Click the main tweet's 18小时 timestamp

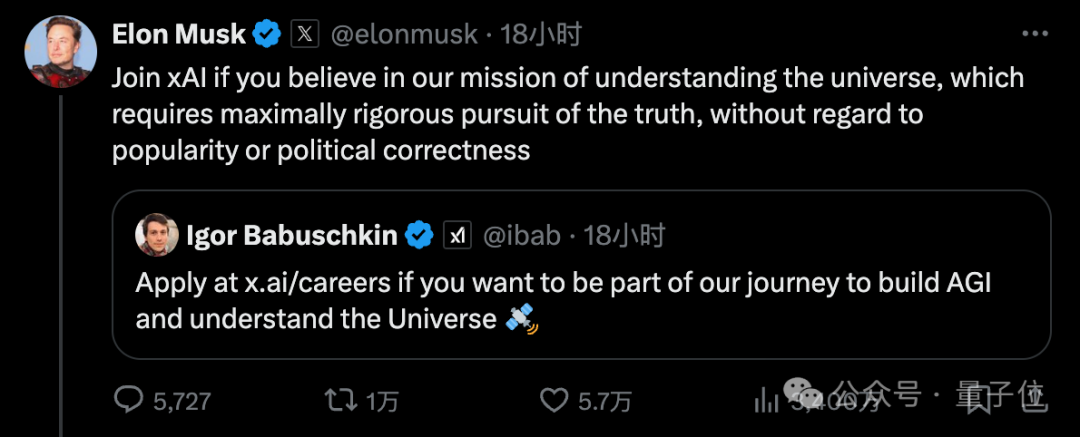click(x=540, y=34)
